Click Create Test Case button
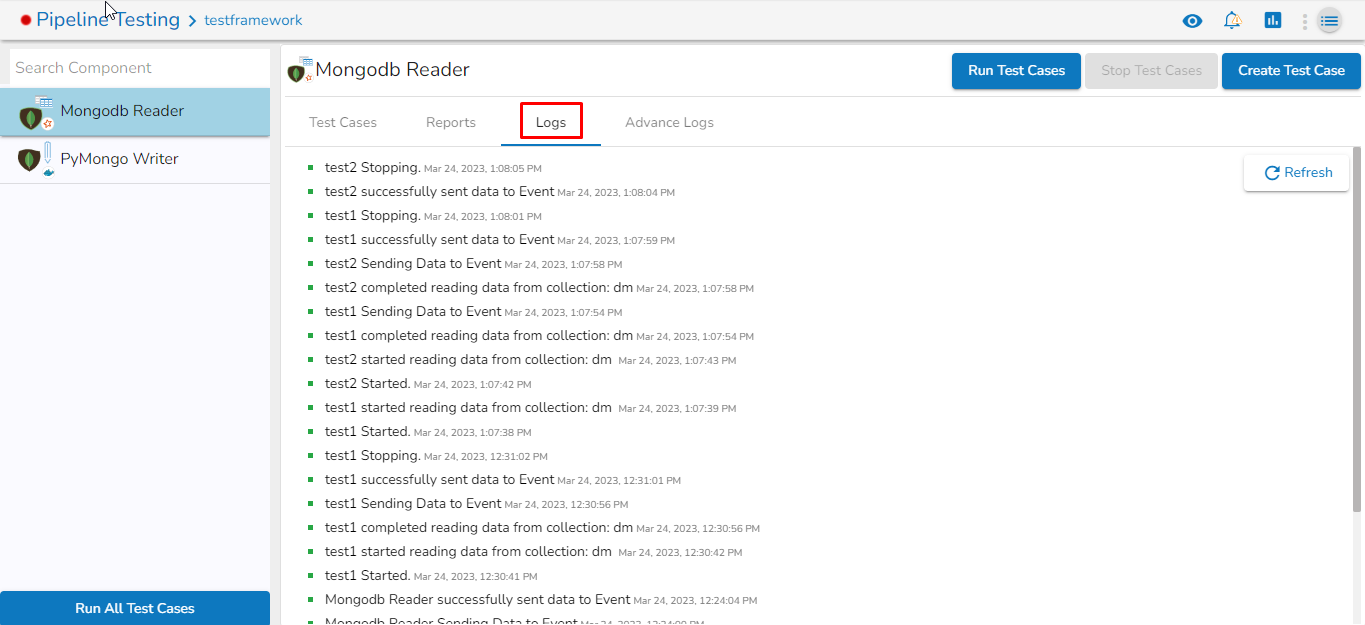1365x625 pixels. click(x=1291, y=71)
